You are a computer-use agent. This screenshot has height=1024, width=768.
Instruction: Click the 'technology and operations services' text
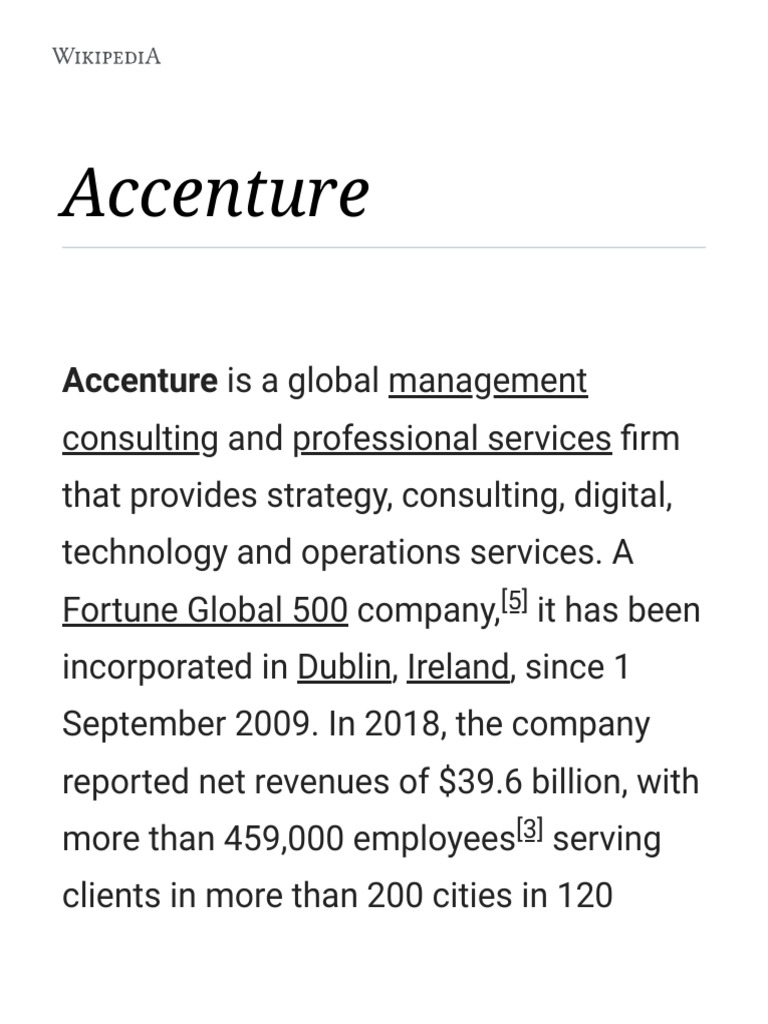(x=331, y=552)
